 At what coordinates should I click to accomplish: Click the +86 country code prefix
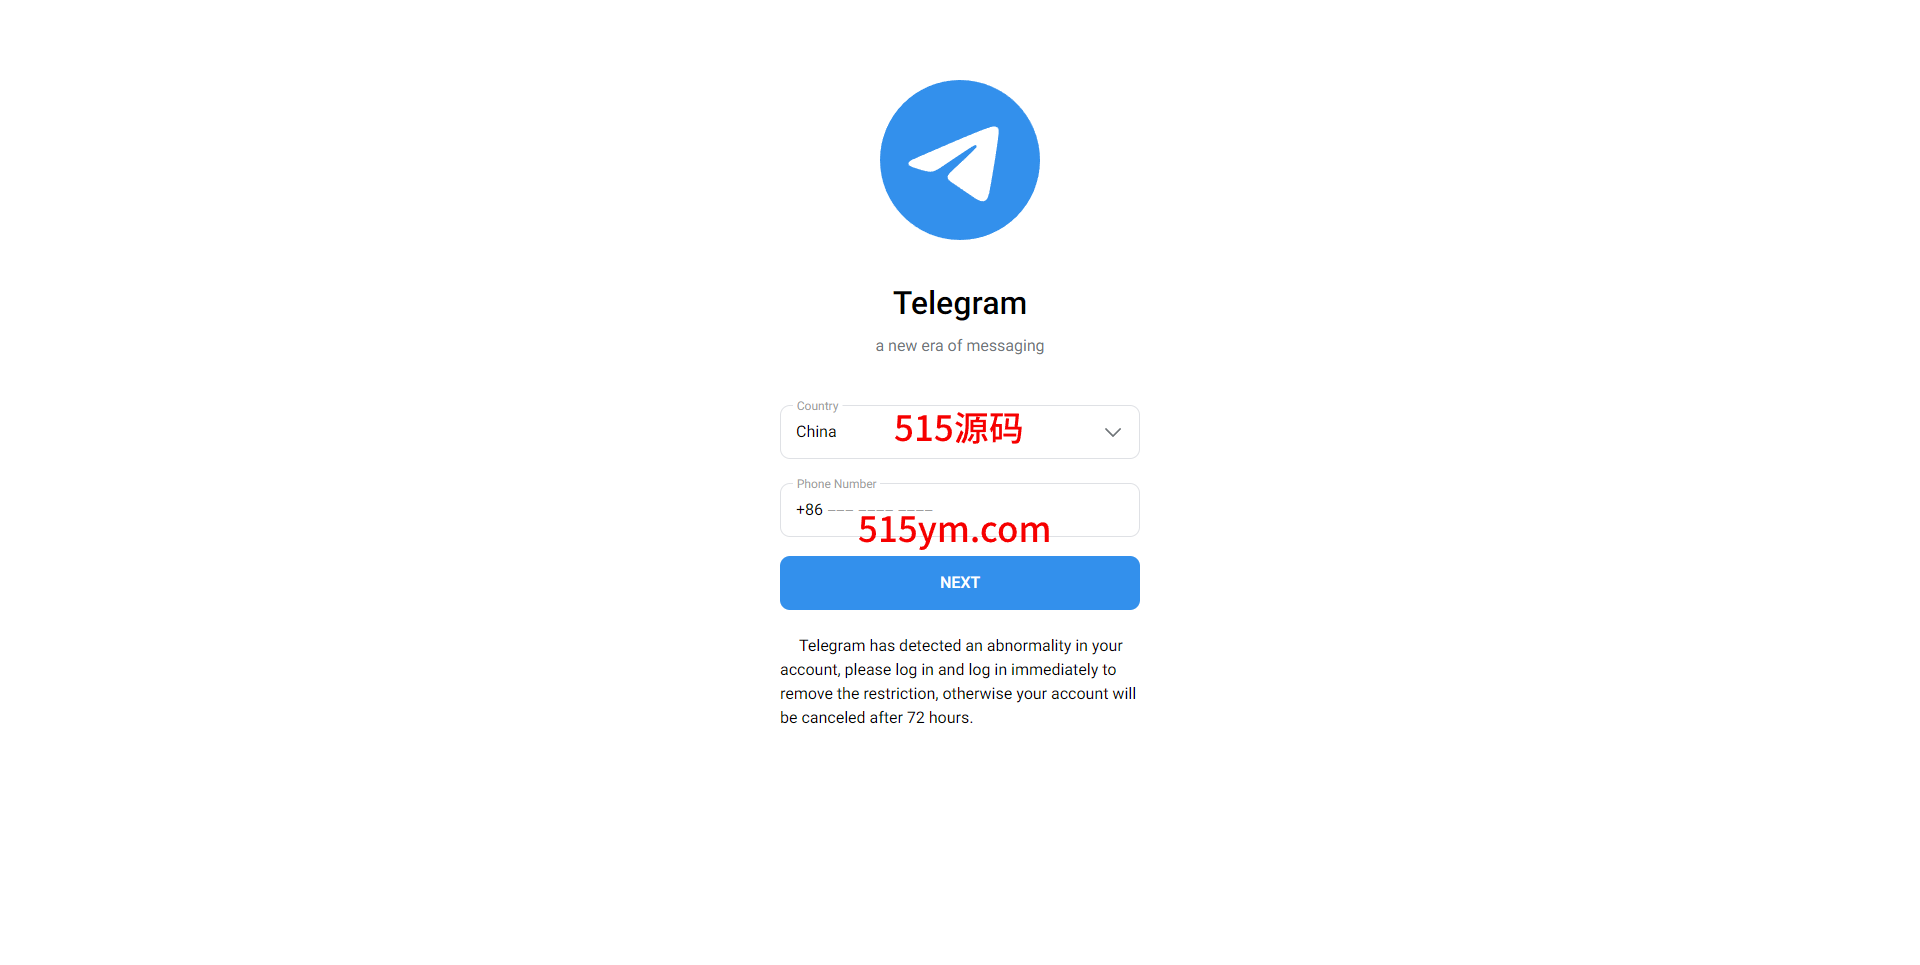[809, 510]
